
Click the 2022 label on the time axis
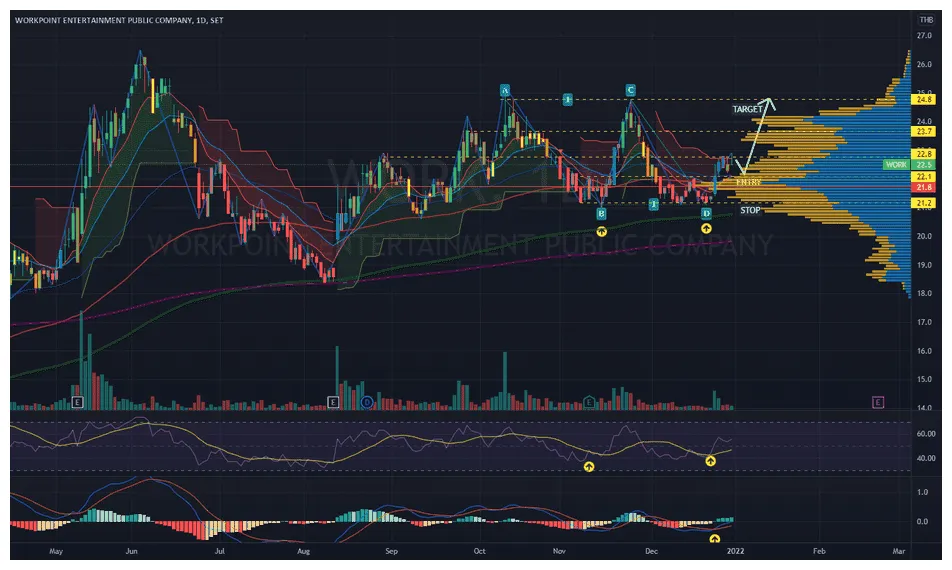735,551
